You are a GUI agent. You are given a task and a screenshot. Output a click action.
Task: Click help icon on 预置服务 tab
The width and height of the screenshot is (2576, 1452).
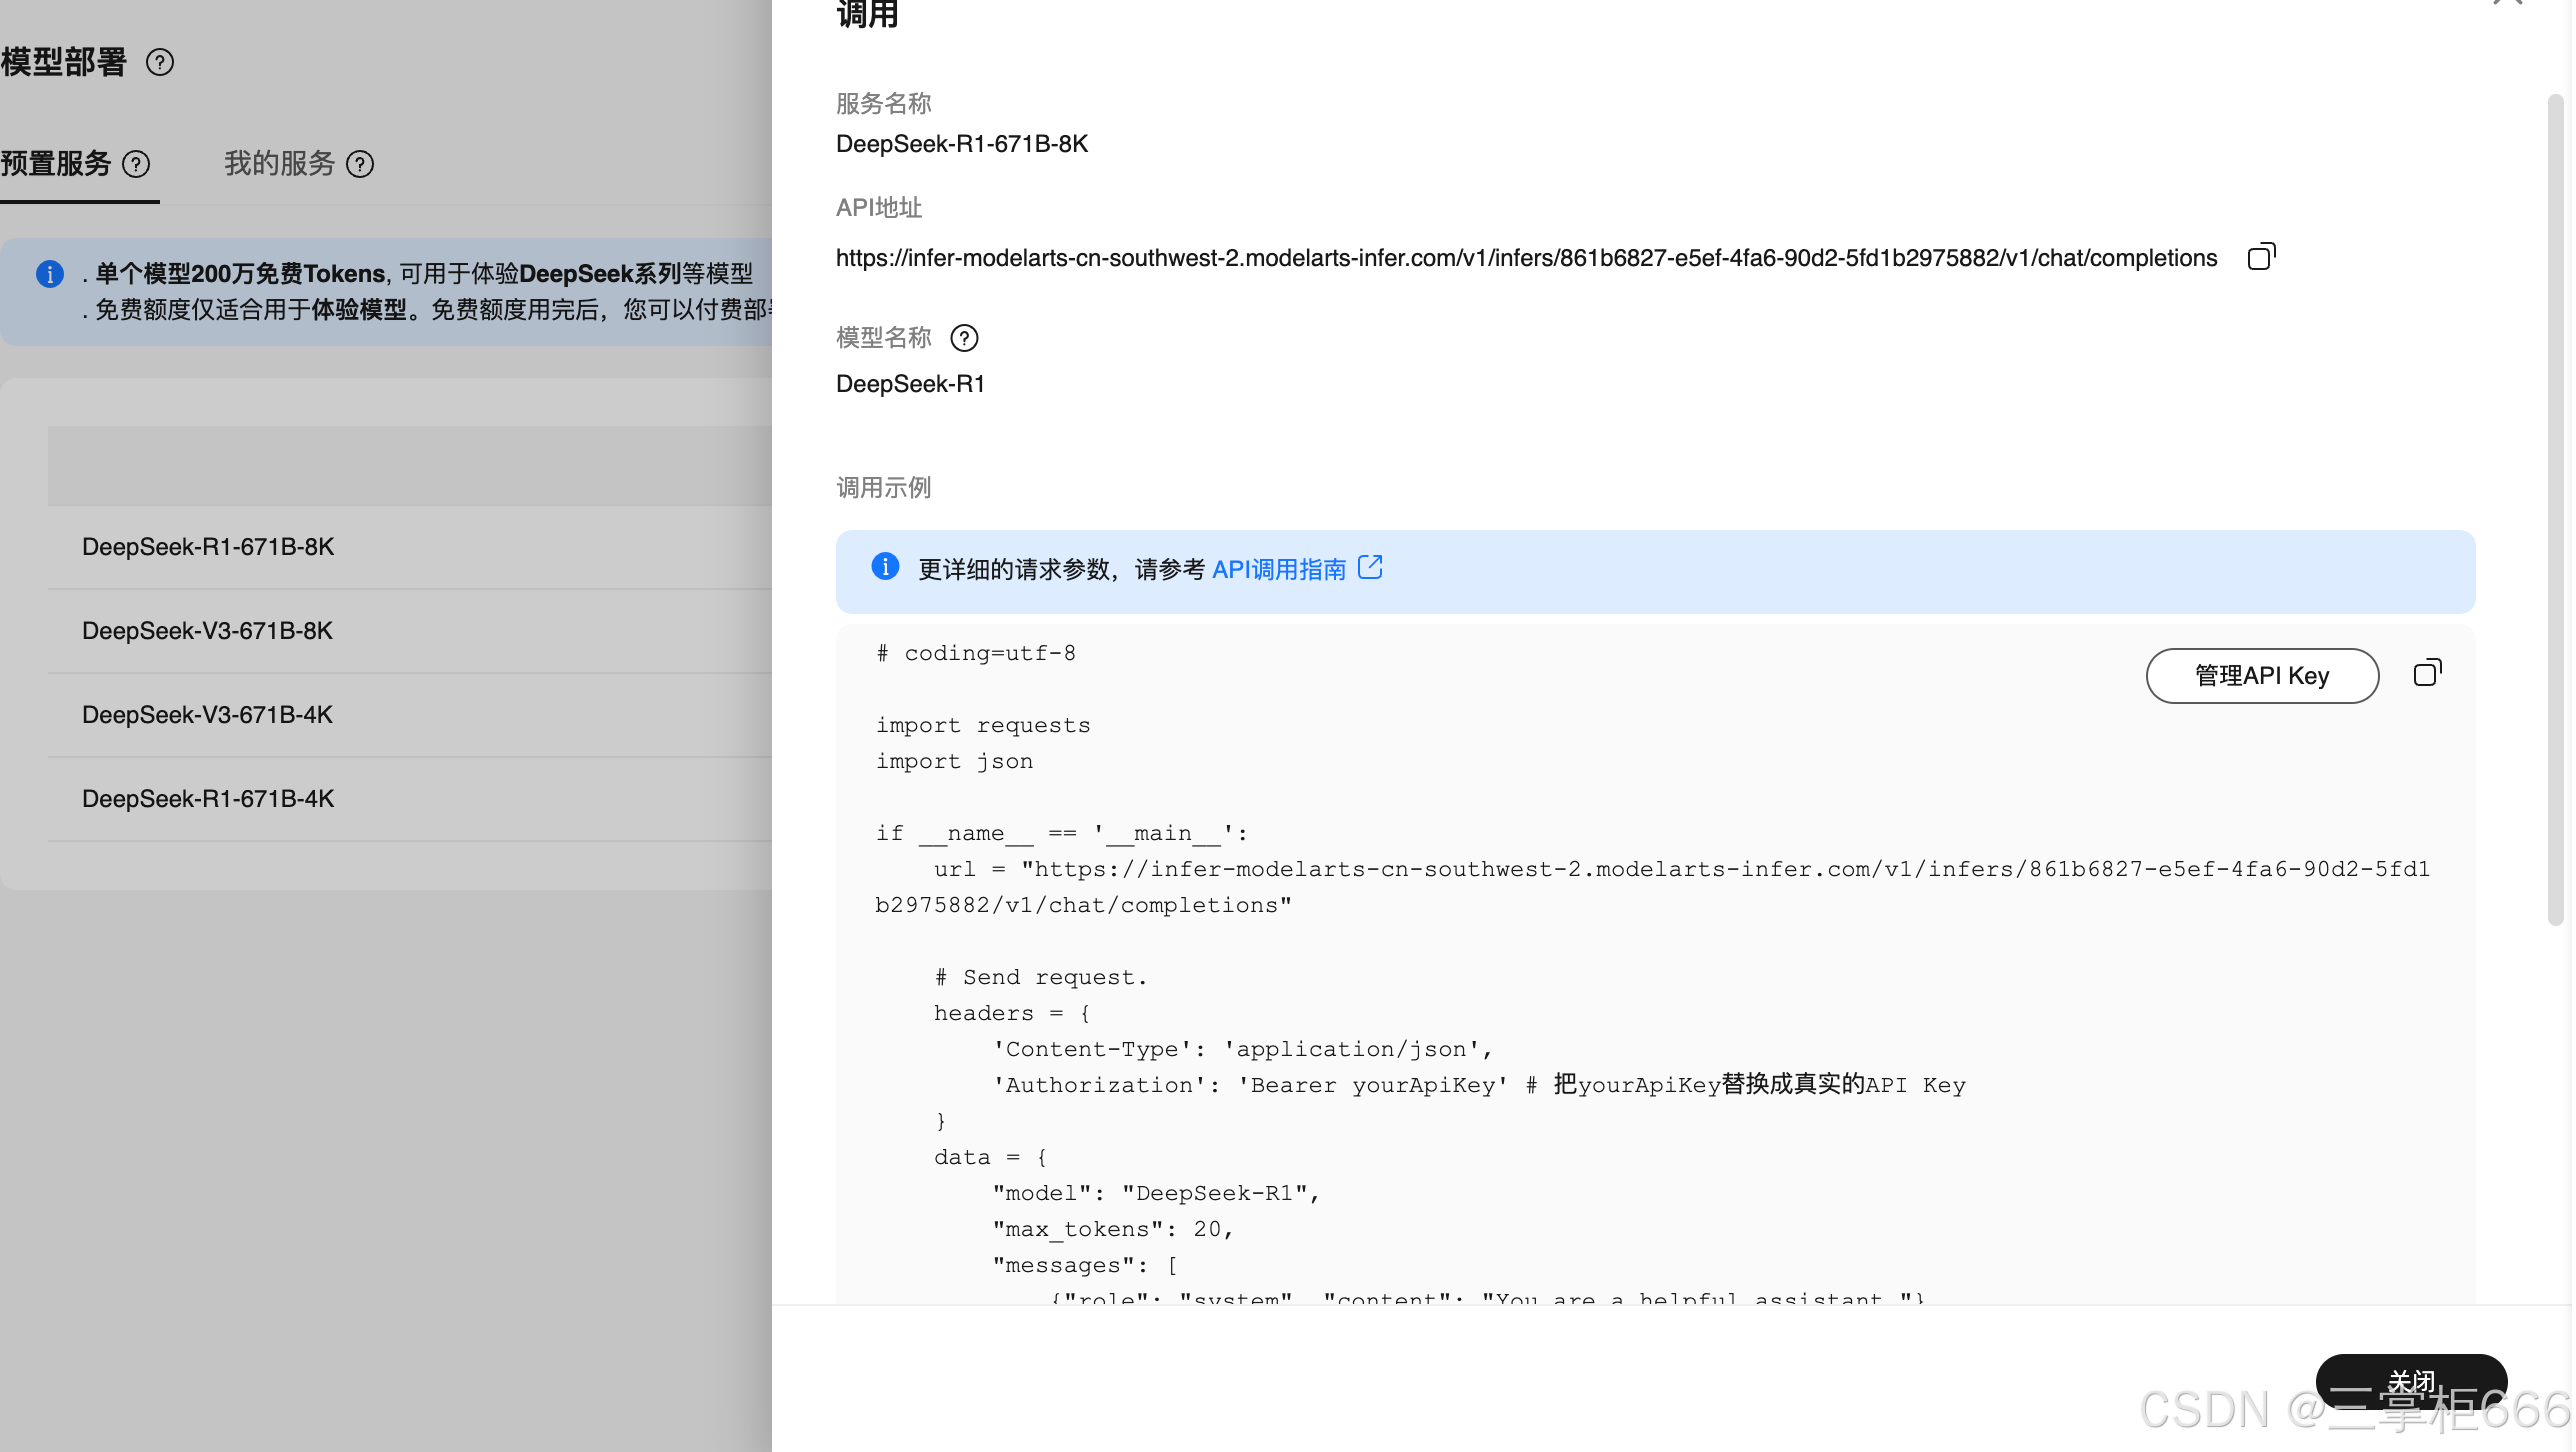[x=136, y=164]
